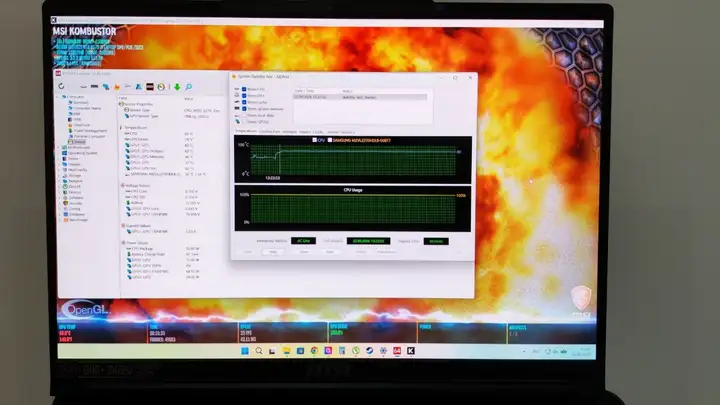
Task: Click the Stop button in stability test
Action: pos(273,252)
